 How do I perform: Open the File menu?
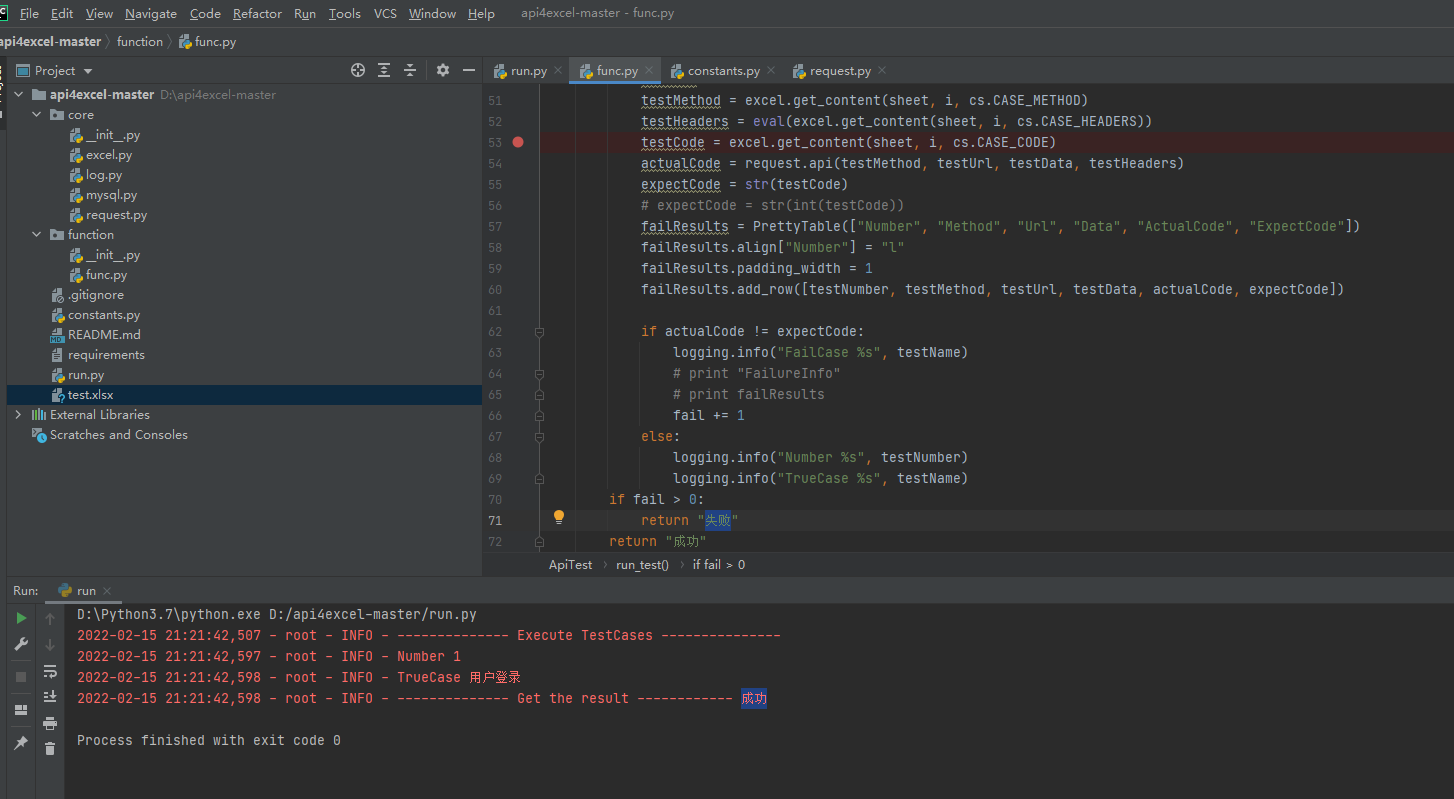(29, 14)
